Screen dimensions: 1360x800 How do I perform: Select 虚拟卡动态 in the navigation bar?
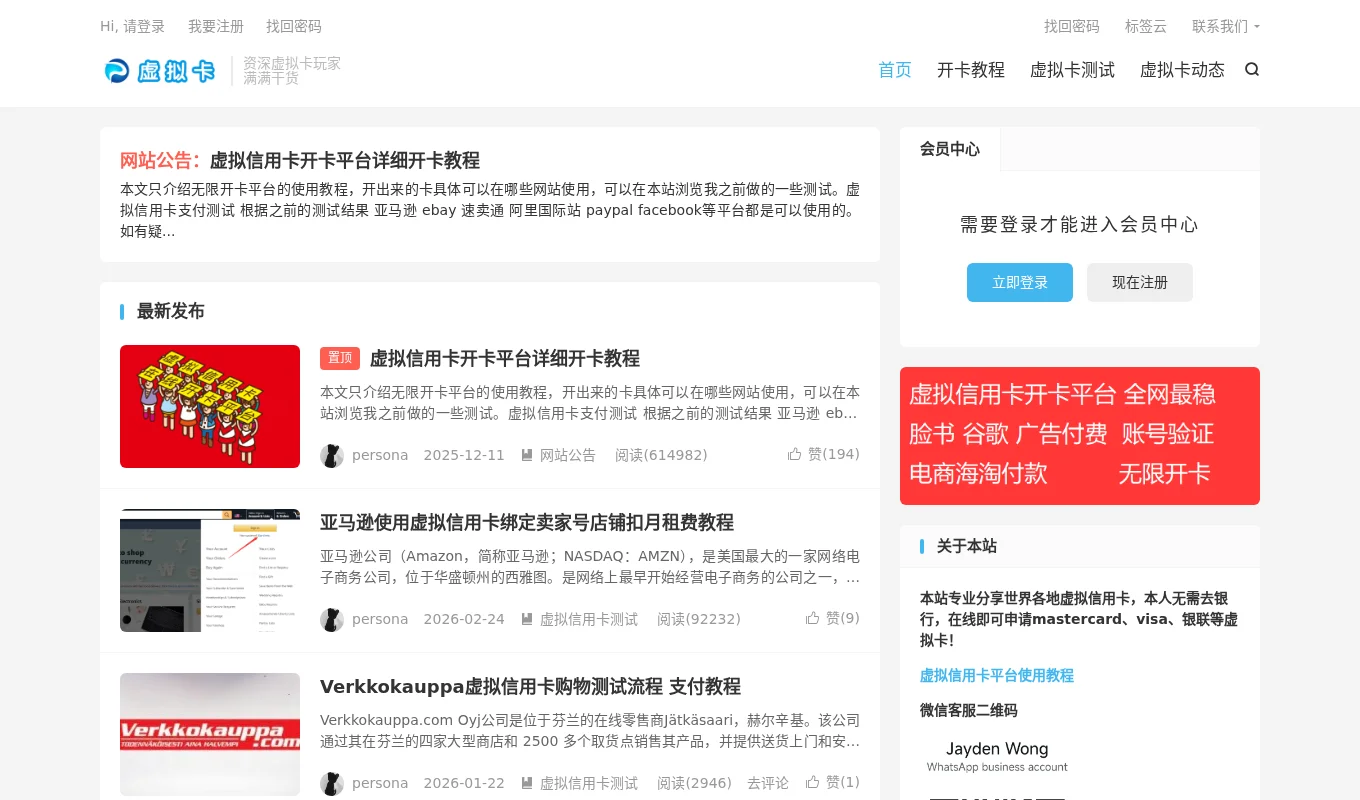pos(1182,70)
